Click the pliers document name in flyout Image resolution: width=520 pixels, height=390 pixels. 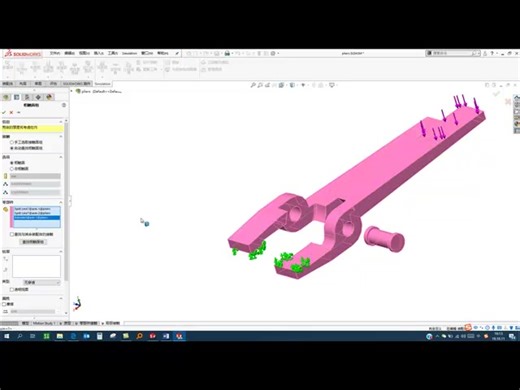tap(101, 91)
